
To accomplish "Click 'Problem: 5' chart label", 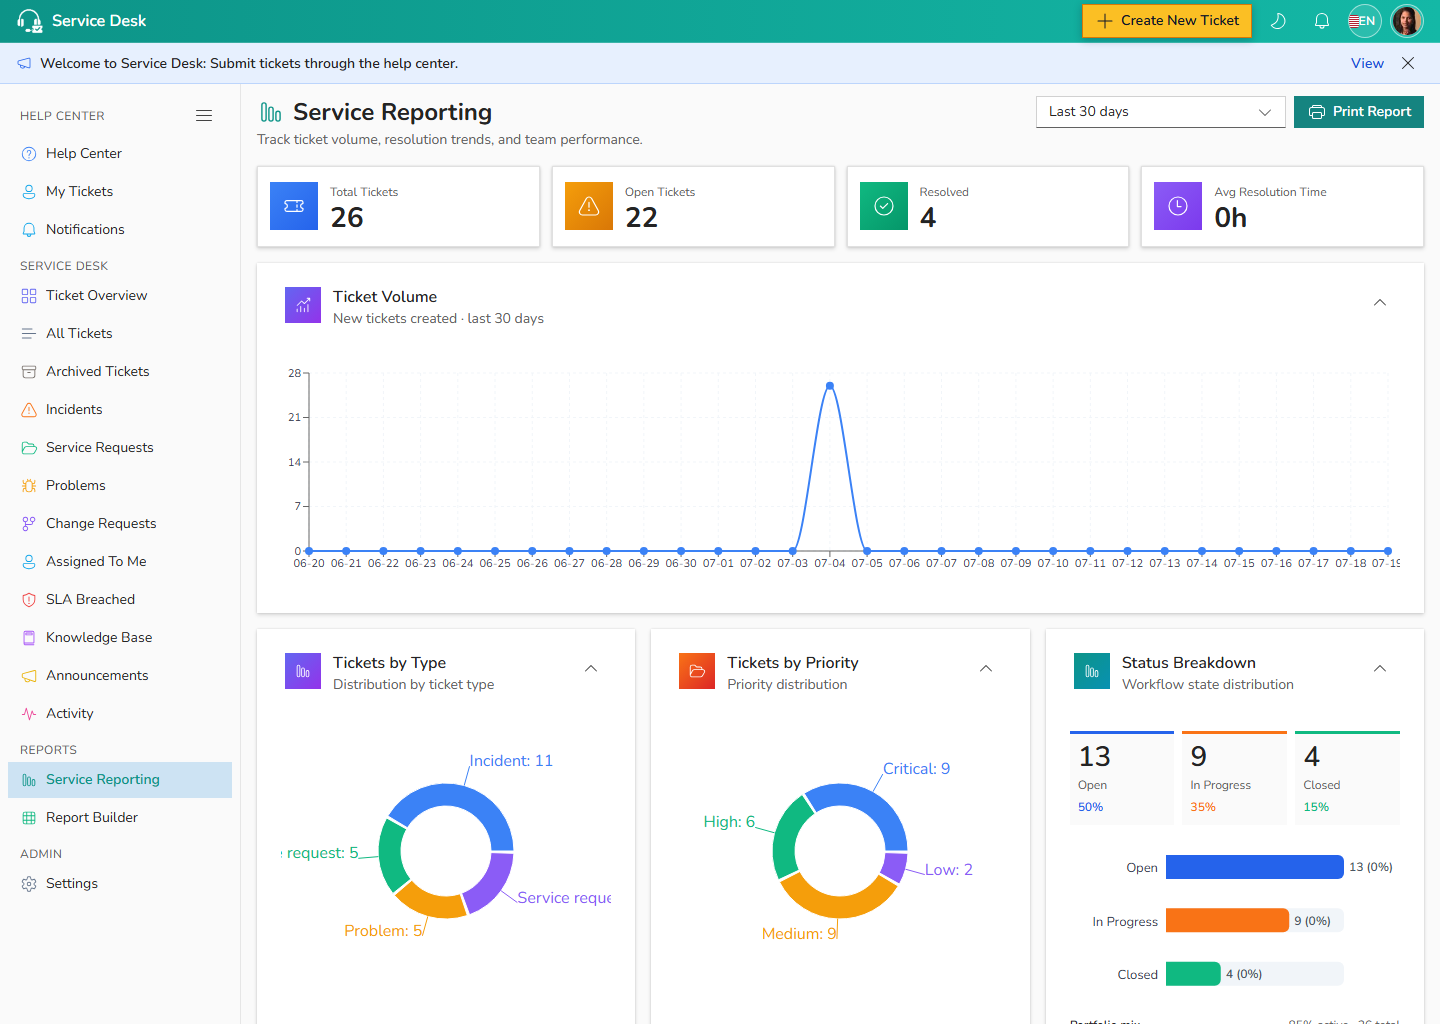I will [383, 931].
